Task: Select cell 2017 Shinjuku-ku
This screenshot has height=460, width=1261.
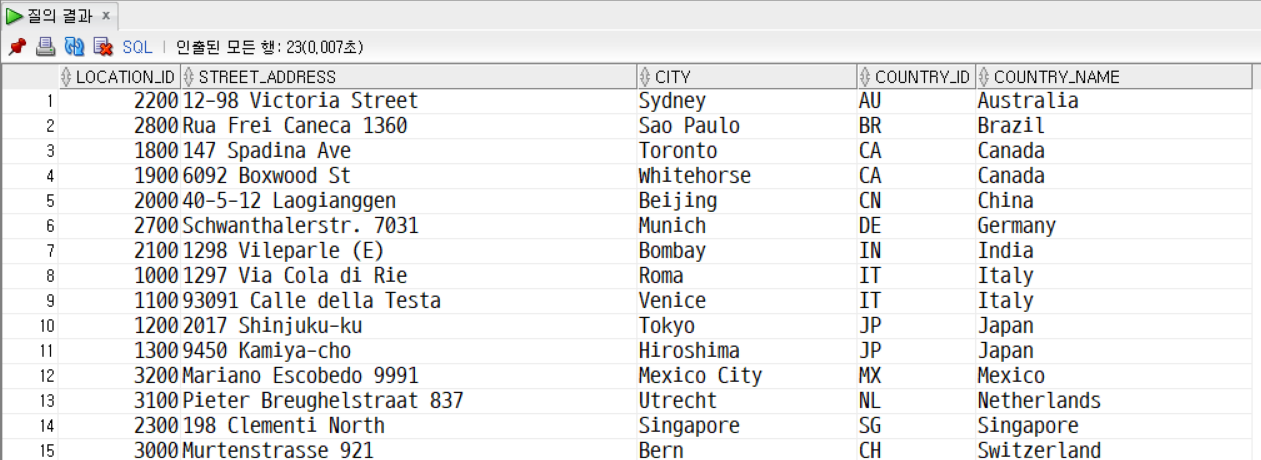Action: (x=408, y=326)
